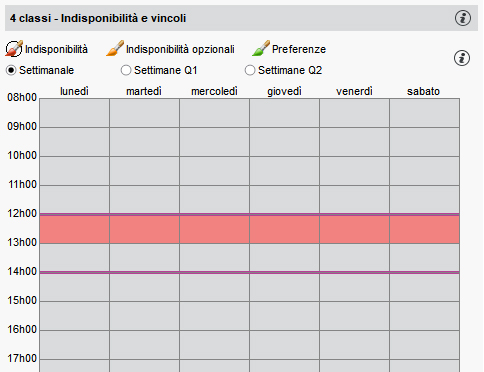The width and height of the screenshot is (484, 372).
Task: Click the 12h00 time row label
Action: tap(22, 213)
